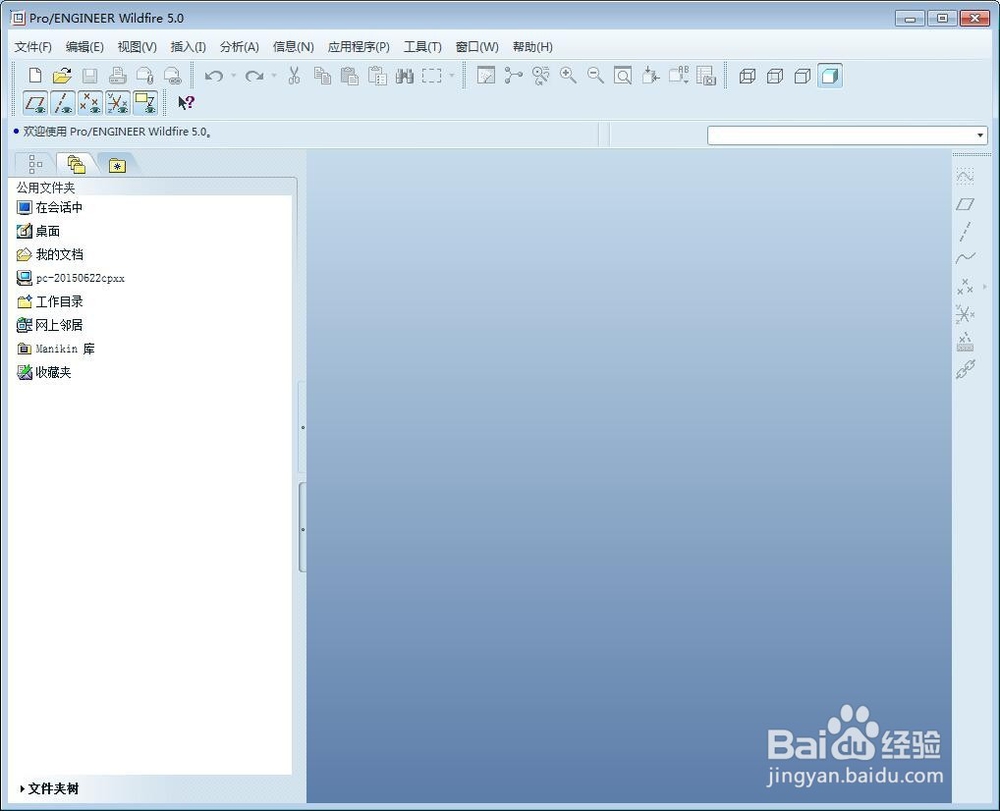The width and height of the screenshot is (1000, 811).
Task: Toggle datum points display
Action: click(90, 103)
